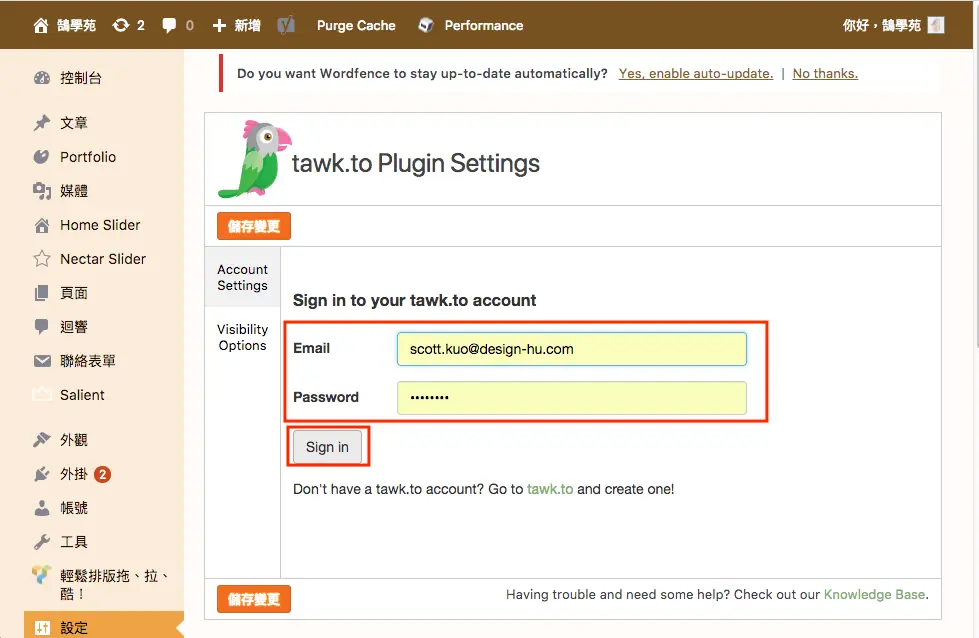979x638 pixels.
Task: Click the 輕鬆排版拖 page builder icon
Action: click(41, 574)
